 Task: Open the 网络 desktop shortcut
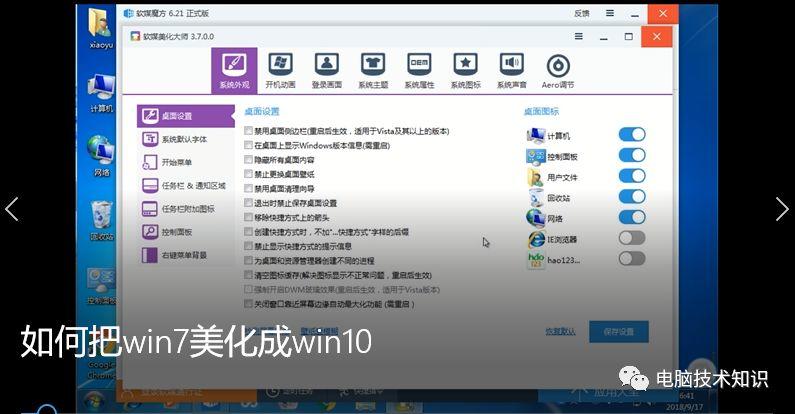tap(101, 156)
